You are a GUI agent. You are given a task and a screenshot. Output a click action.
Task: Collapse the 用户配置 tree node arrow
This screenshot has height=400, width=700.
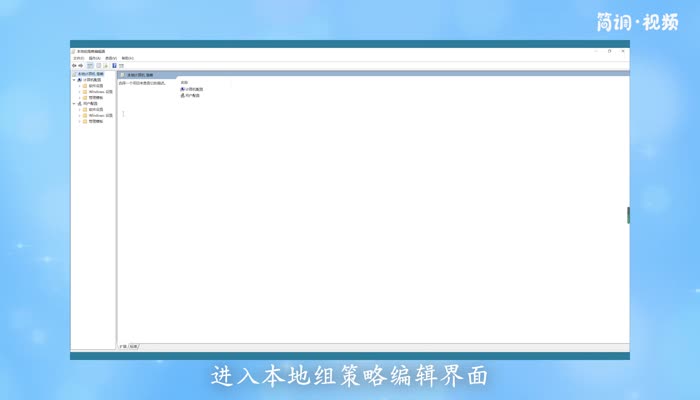[x=74, y=103]
